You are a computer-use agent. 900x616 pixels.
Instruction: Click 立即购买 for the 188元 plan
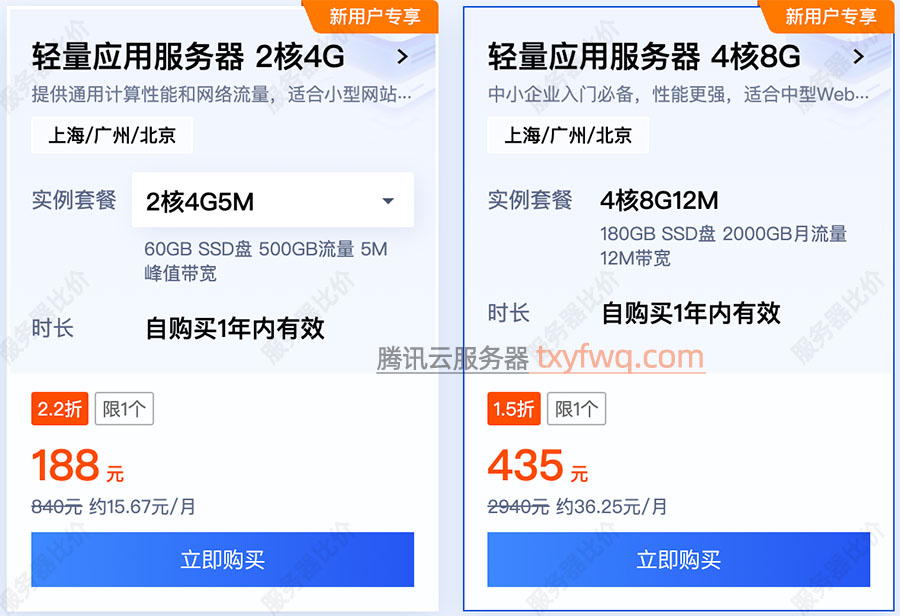(223, 560)
